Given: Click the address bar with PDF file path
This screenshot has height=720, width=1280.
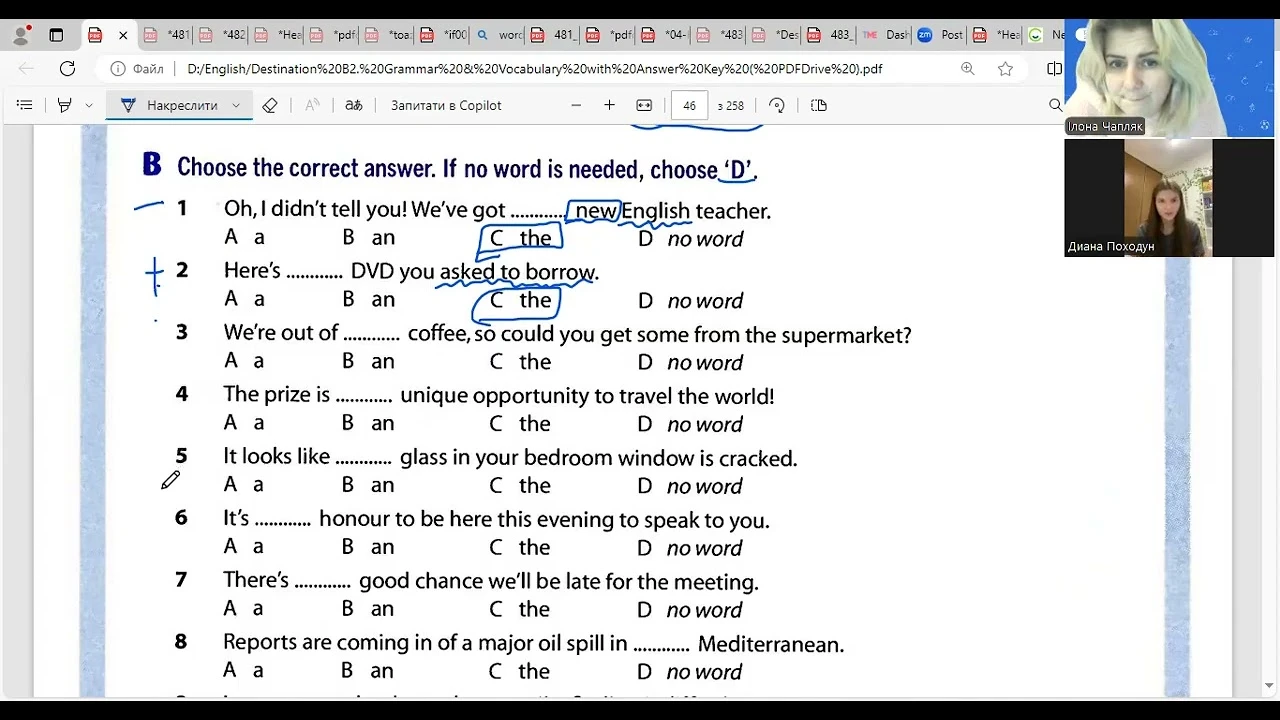Looking at the screenshot, I should pyautogui.click(x=534, y=69).
